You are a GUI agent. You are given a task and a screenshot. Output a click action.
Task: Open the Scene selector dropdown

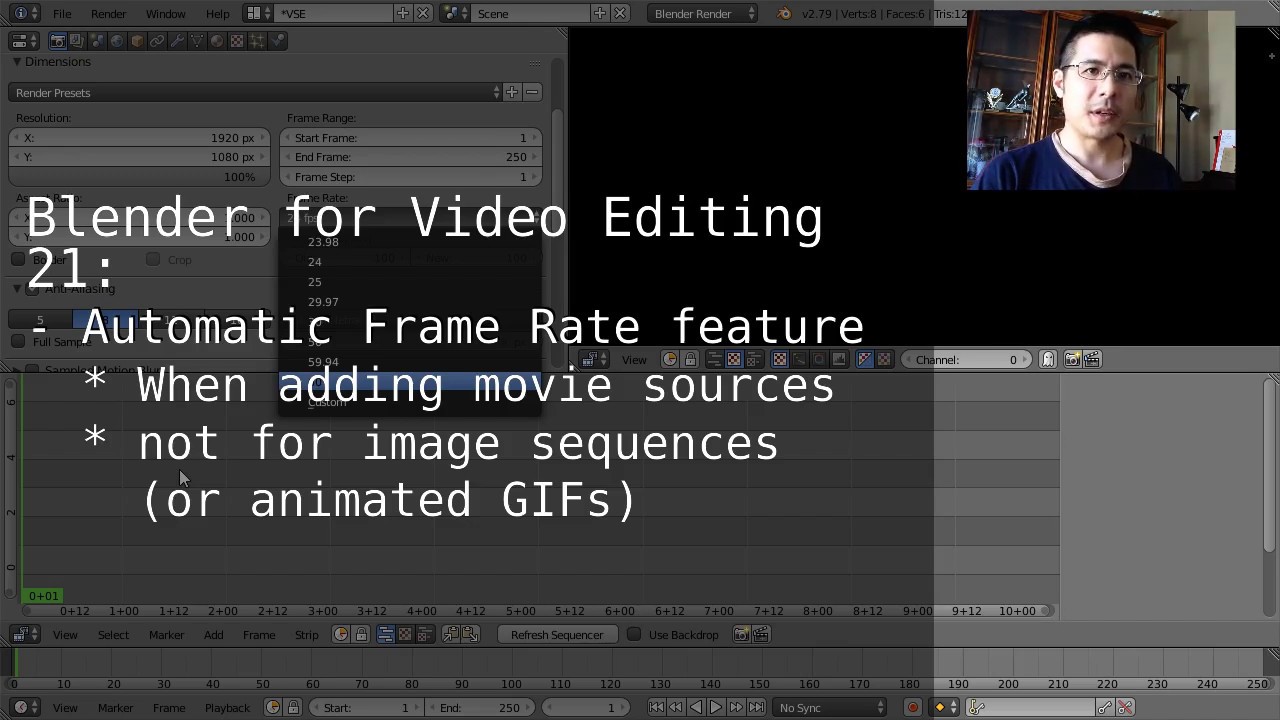455,13
